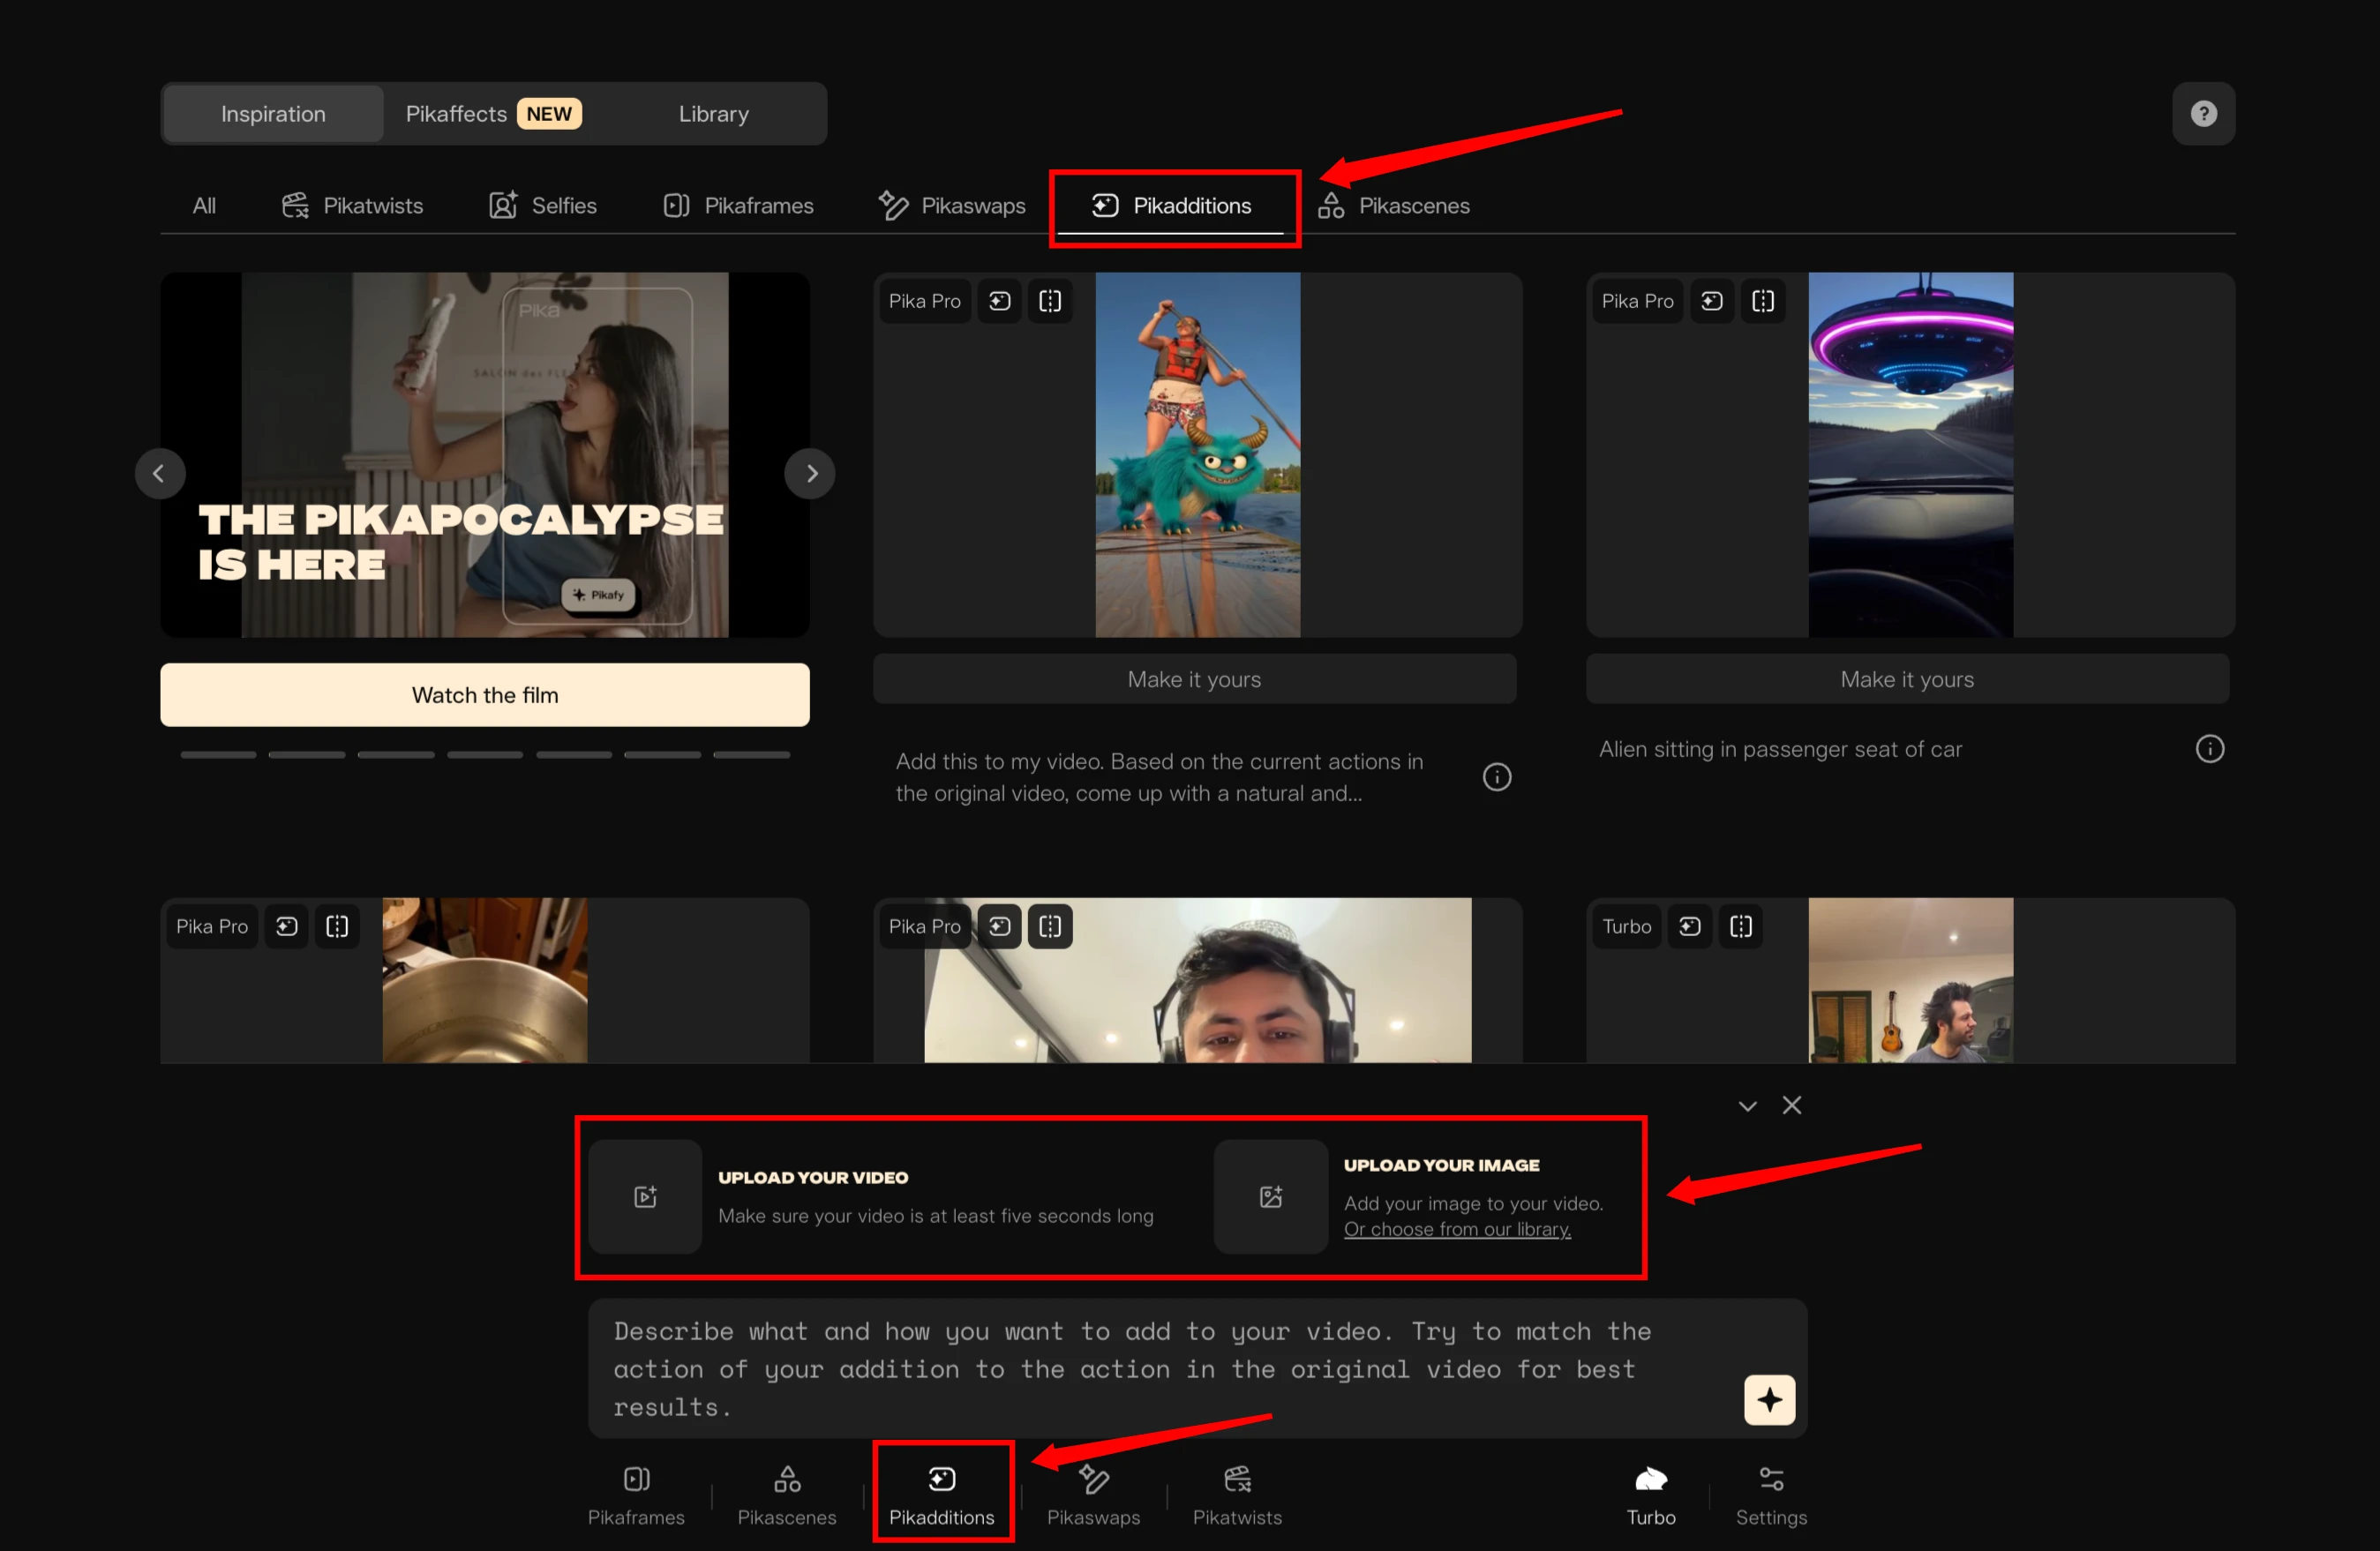
Task: Collapse the prompt panel with chevron
Action: pos(1747,1106)
